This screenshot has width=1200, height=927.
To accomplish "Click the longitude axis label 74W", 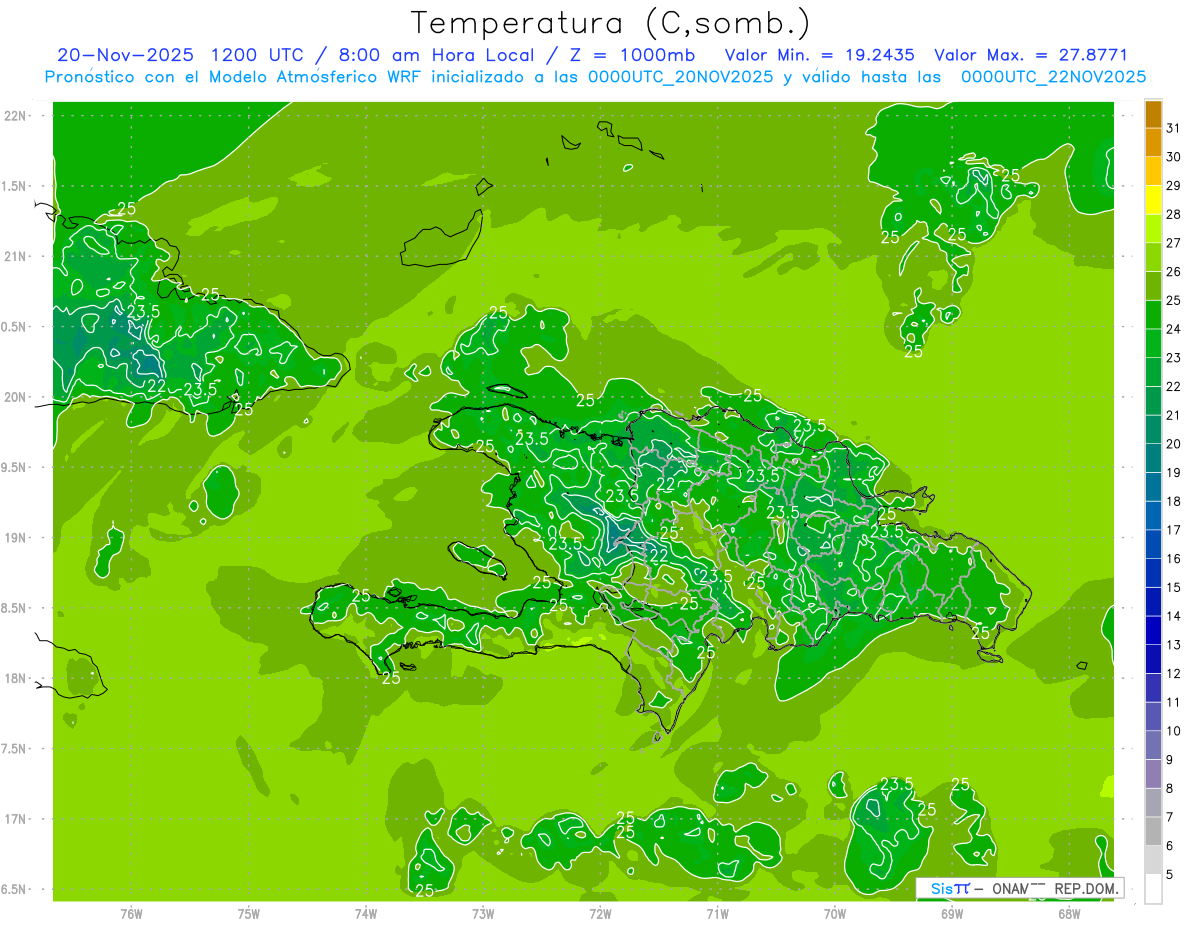I will click(x=366, y=914).
